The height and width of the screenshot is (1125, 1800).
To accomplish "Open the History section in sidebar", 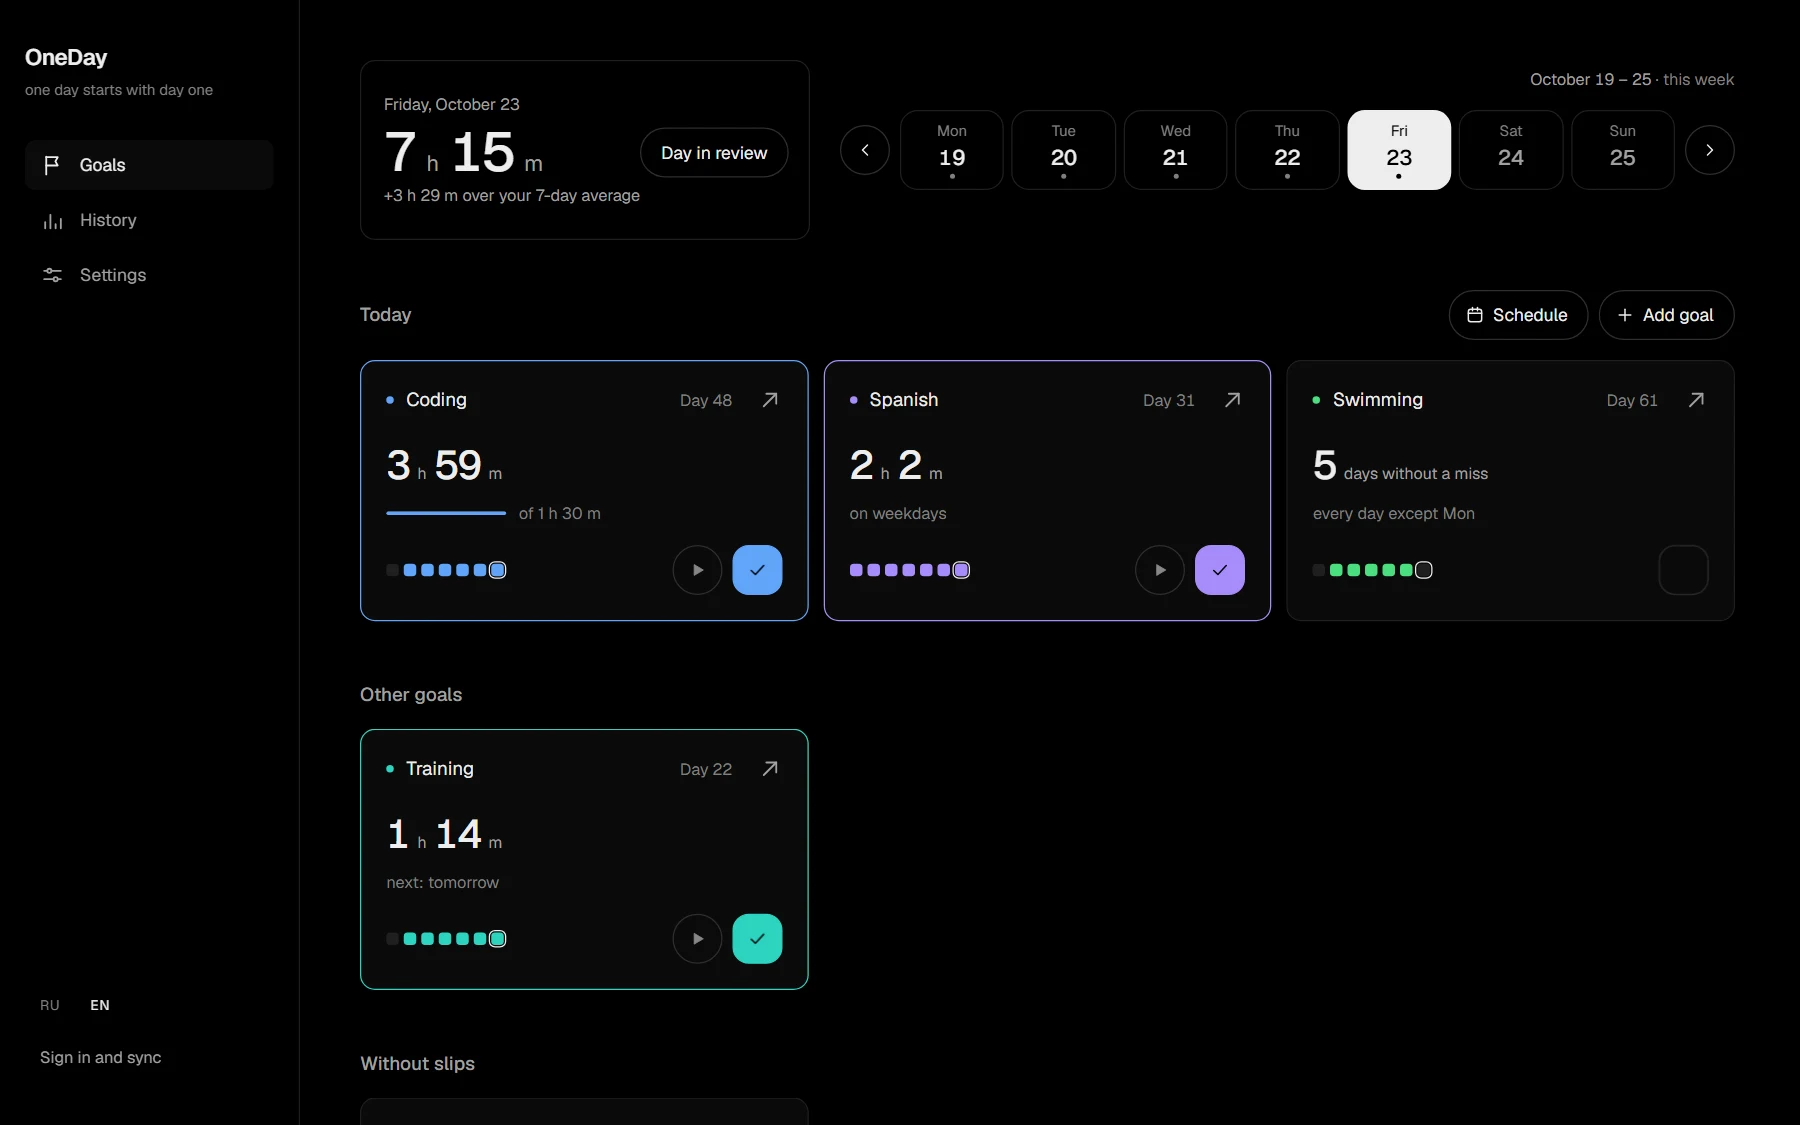I will coord(149,220).
